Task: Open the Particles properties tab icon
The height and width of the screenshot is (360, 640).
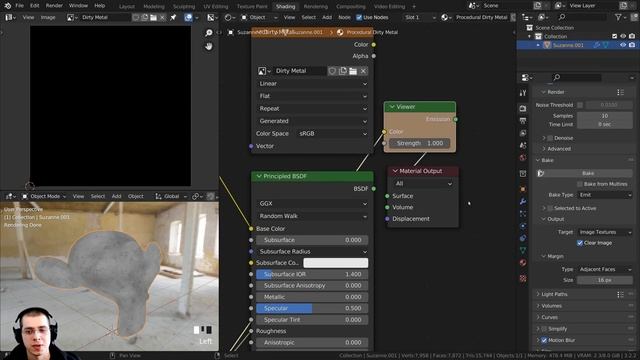Action: point(523,213)
